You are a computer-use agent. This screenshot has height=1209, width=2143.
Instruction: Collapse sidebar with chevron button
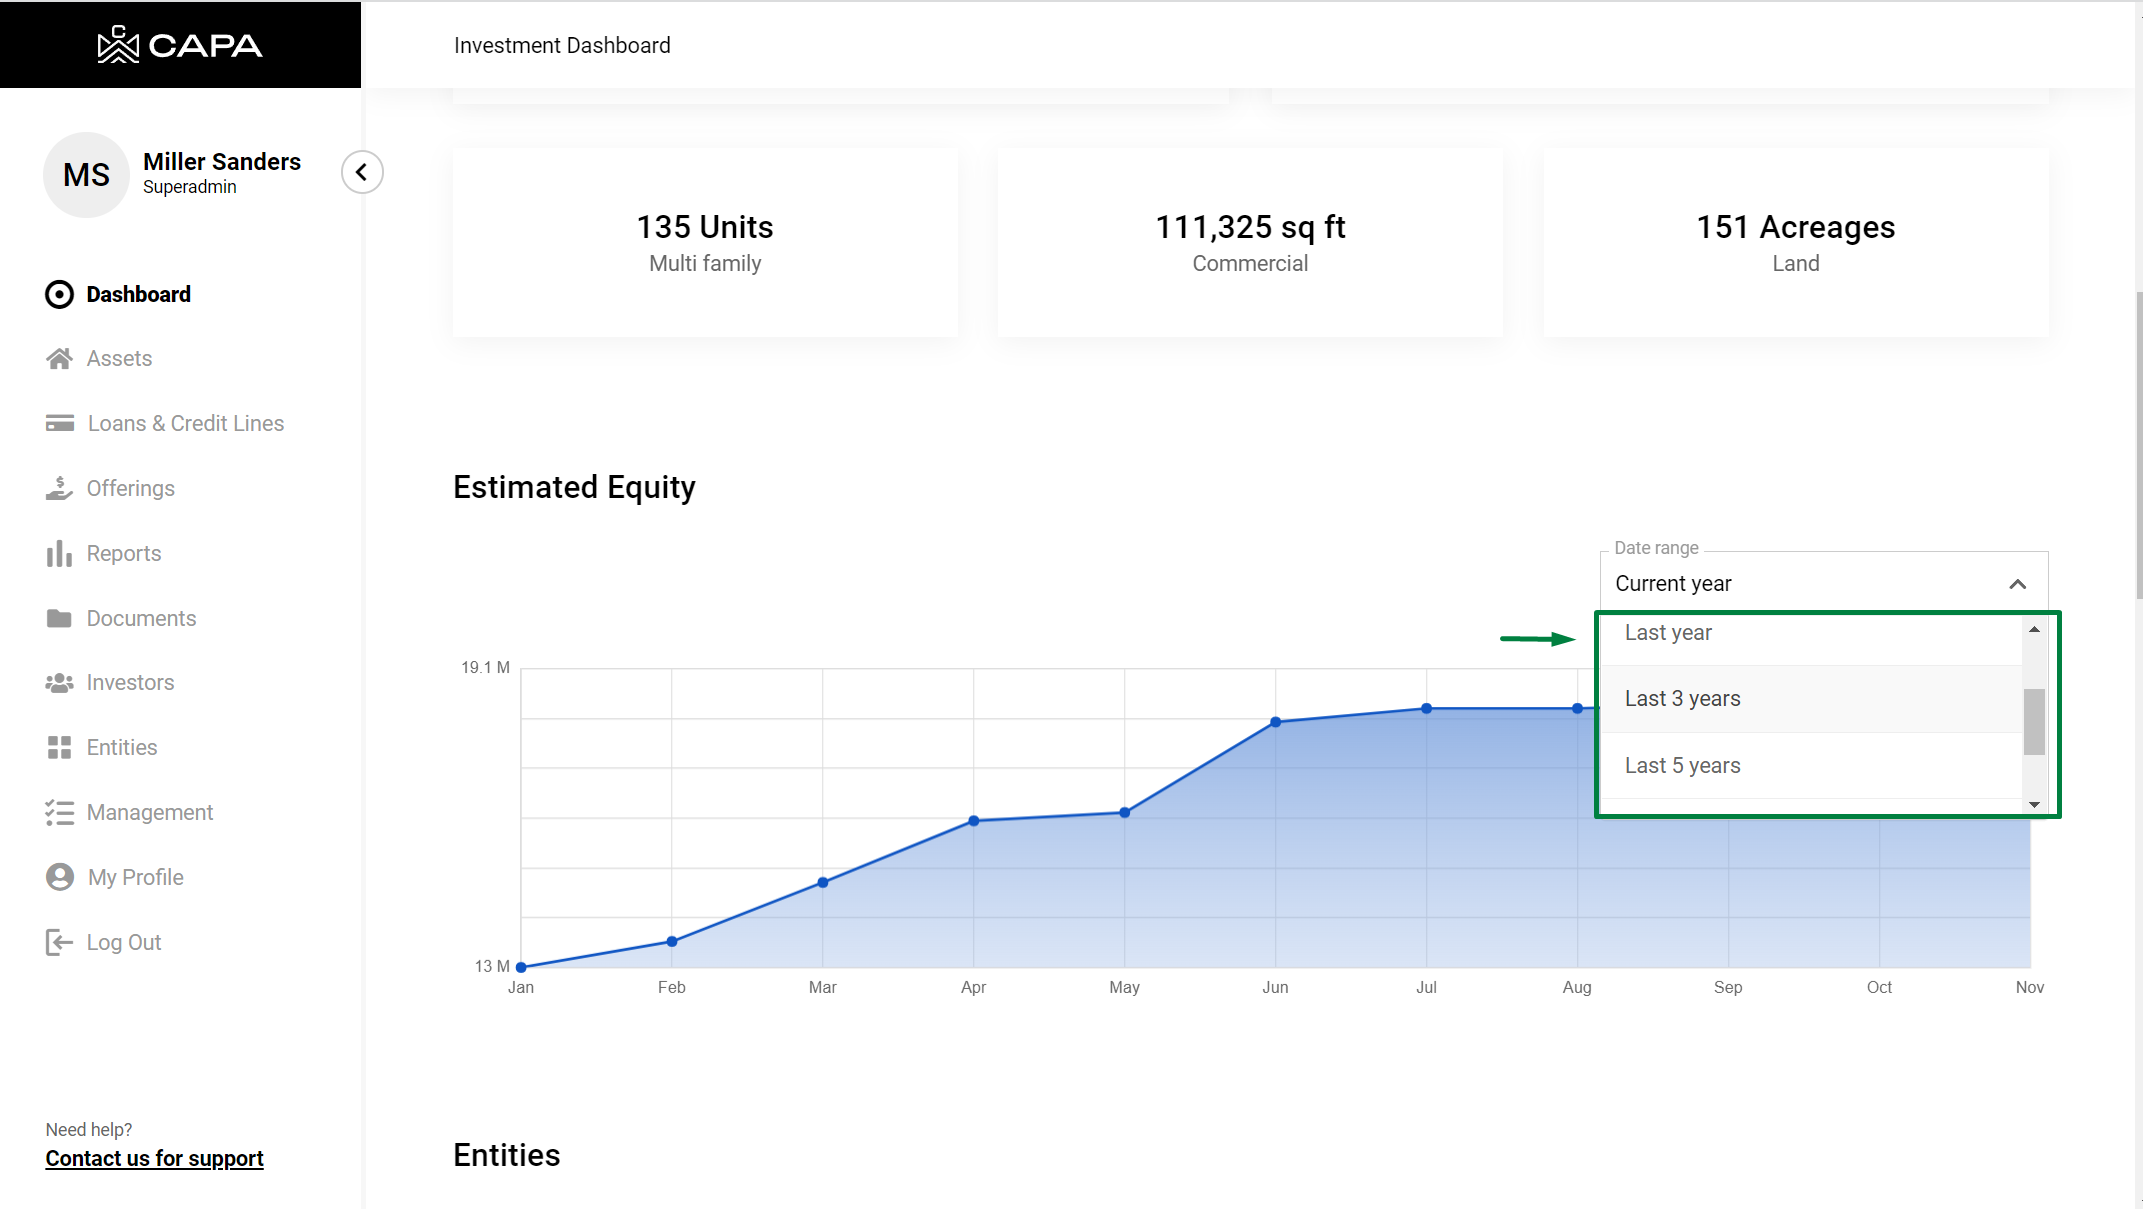[362, 172]
